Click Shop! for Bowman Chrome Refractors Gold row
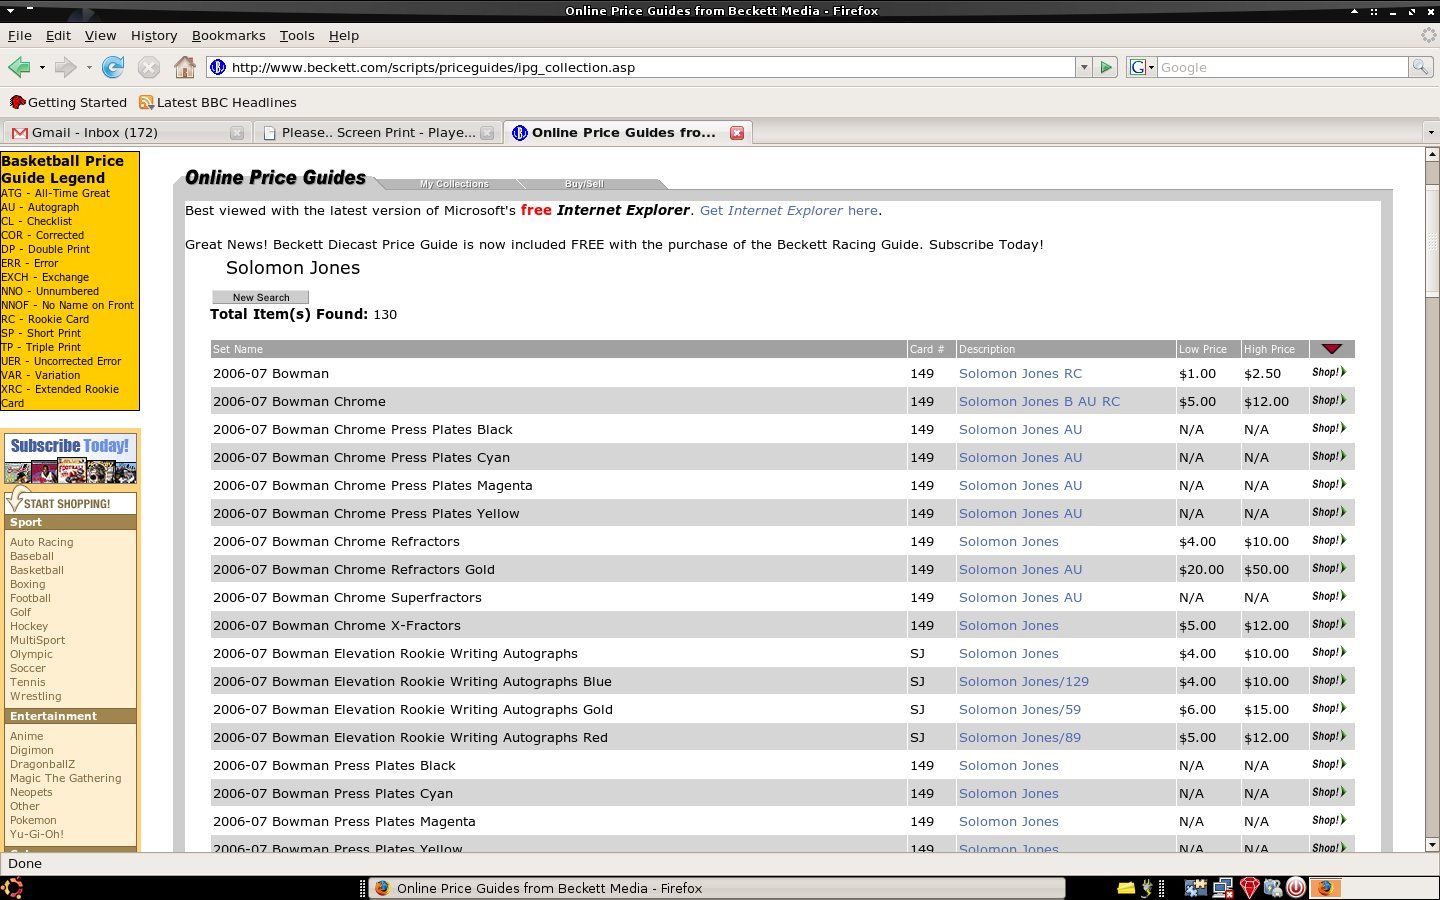This screenshot has width=1440, height=900. (1329, 568)
